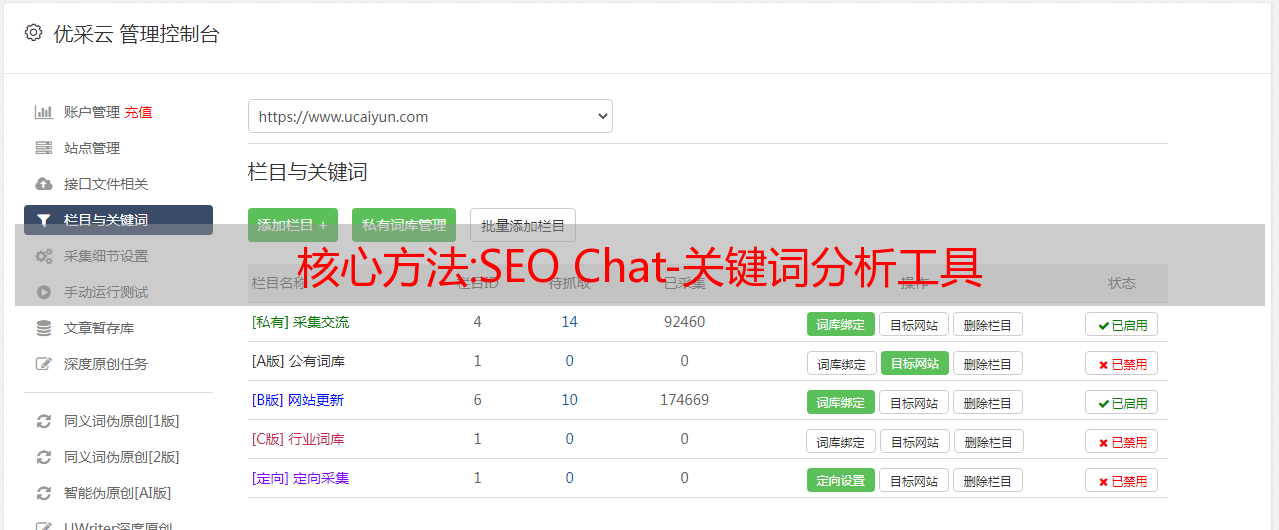Click 删除栏目 for 网站更新 row
The image size is (1279, 530).
pyautogui.click(x=988, y=402)
